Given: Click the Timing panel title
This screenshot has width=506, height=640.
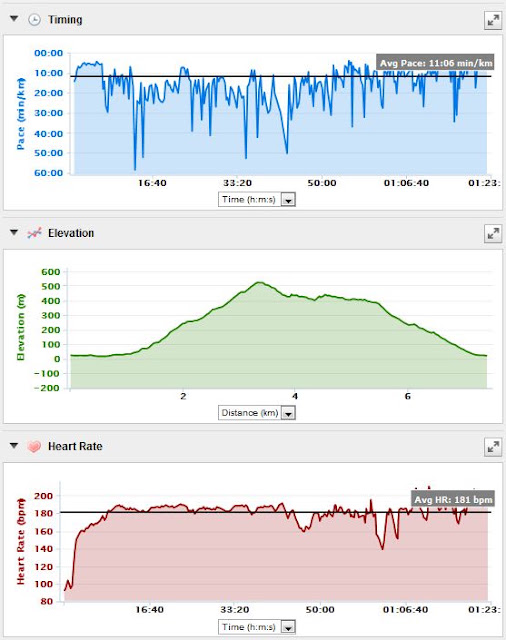Looking at the screenshot, I should click(65, 20).
